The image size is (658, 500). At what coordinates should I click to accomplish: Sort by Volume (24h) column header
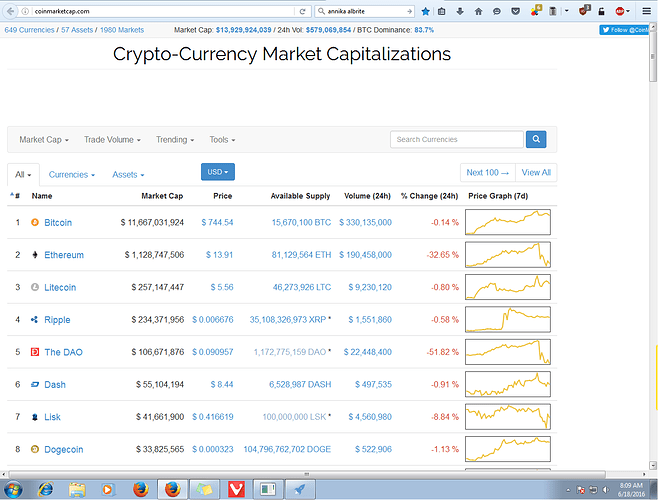(x=367, y=196)
